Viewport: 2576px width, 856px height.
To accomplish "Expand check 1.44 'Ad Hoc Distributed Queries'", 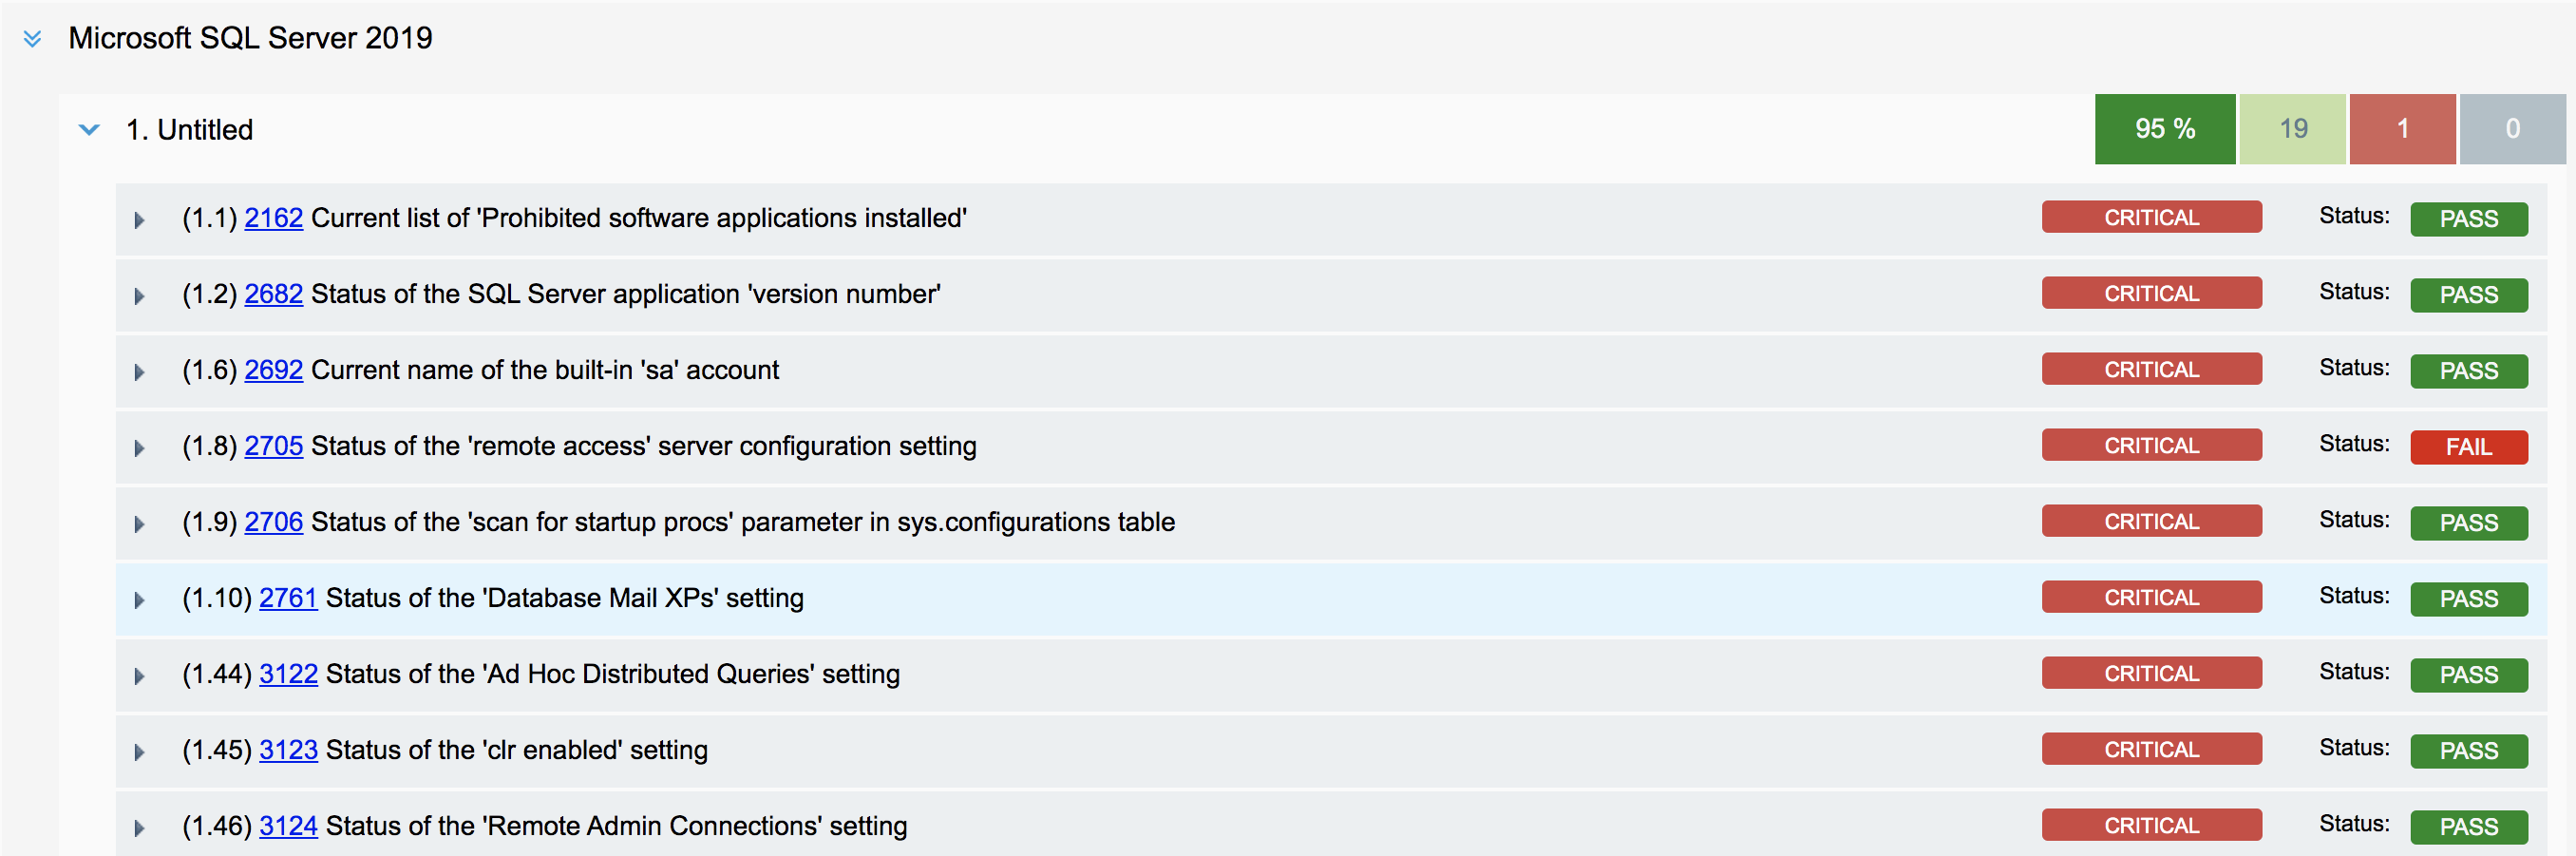I will (139, 675).
